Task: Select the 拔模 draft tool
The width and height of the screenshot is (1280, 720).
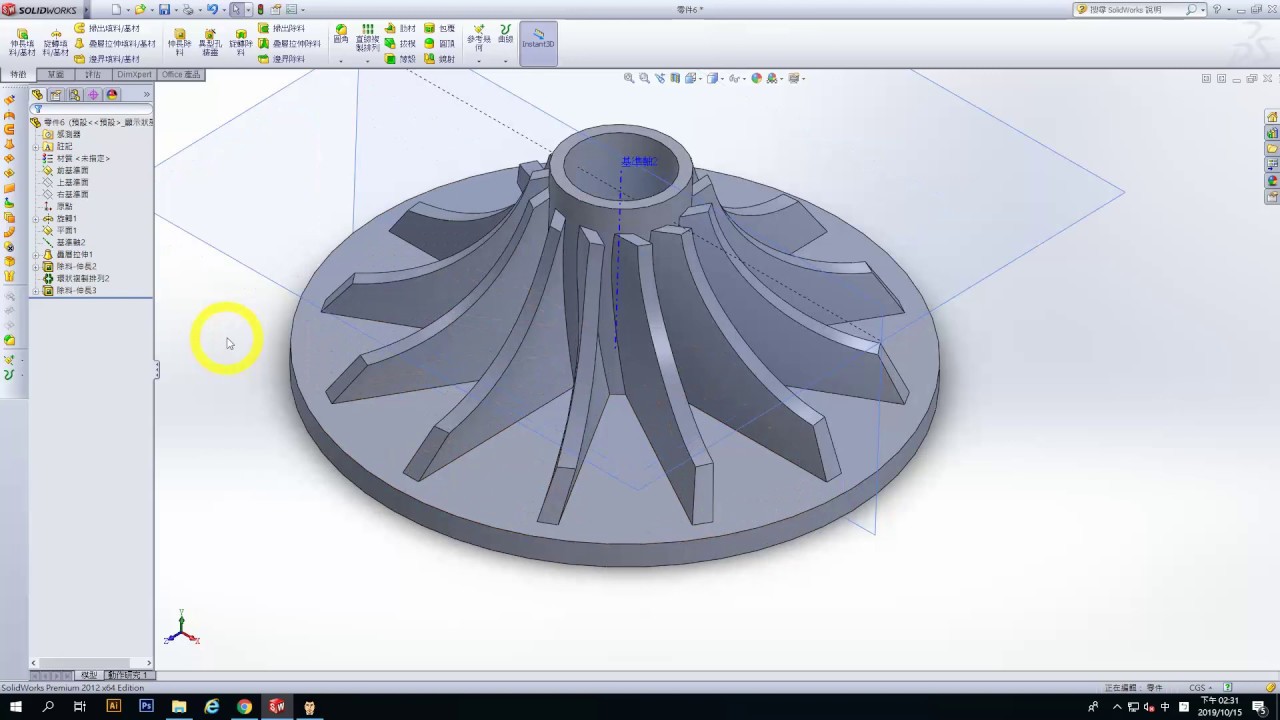Action: tap(400, 44)
